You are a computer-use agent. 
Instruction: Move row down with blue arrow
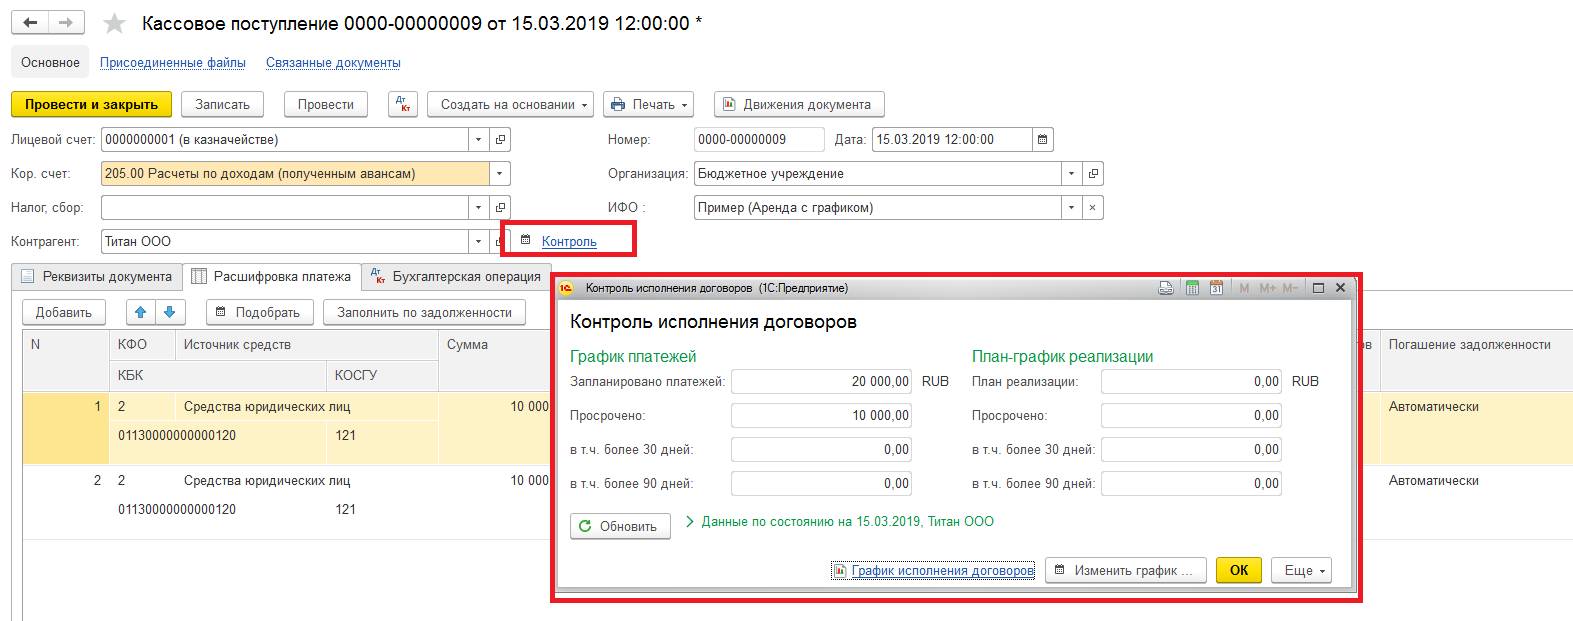[x=170, y=312]
